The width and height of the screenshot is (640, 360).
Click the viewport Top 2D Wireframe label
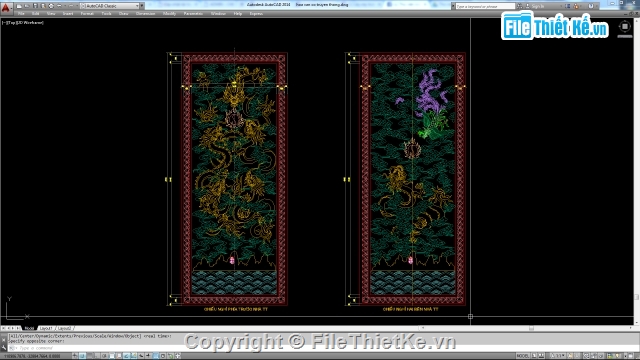tap(23, 22)
